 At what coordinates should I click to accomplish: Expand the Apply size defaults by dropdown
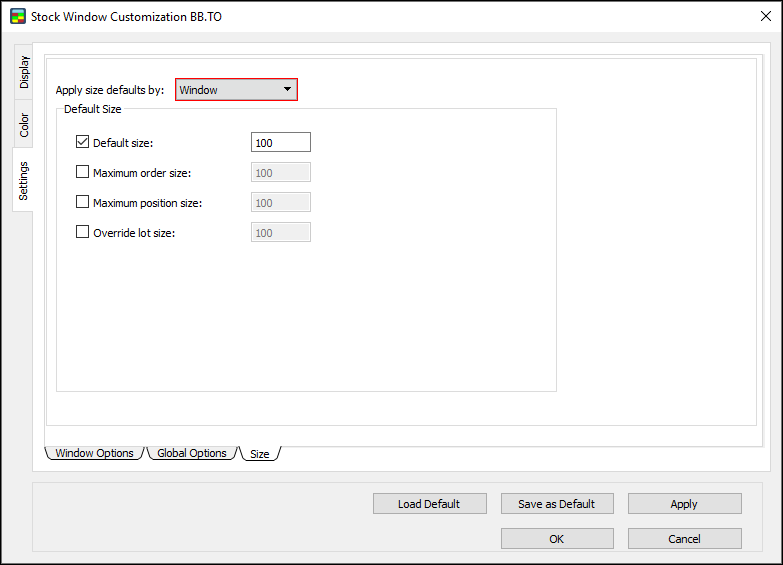(x=236, y=90)
